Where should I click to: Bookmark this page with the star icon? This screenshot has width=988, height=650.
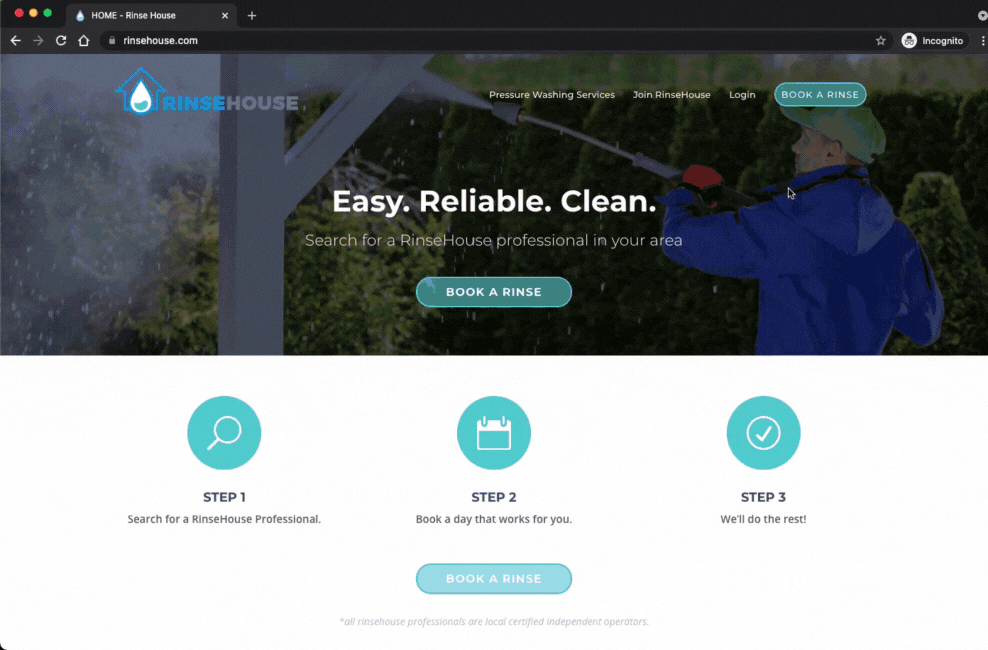coord(880,41)
